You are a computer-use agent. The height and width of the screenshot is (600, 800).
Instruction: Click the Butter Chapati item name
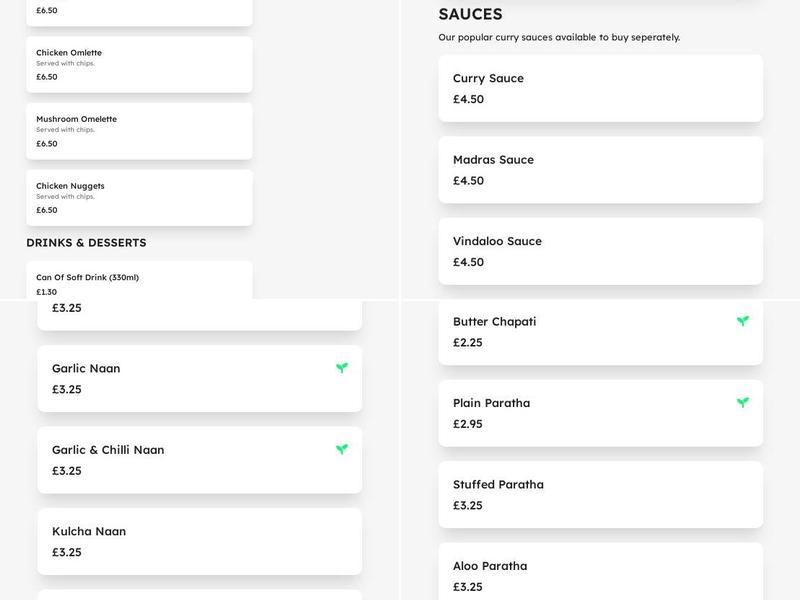(494, 322)
